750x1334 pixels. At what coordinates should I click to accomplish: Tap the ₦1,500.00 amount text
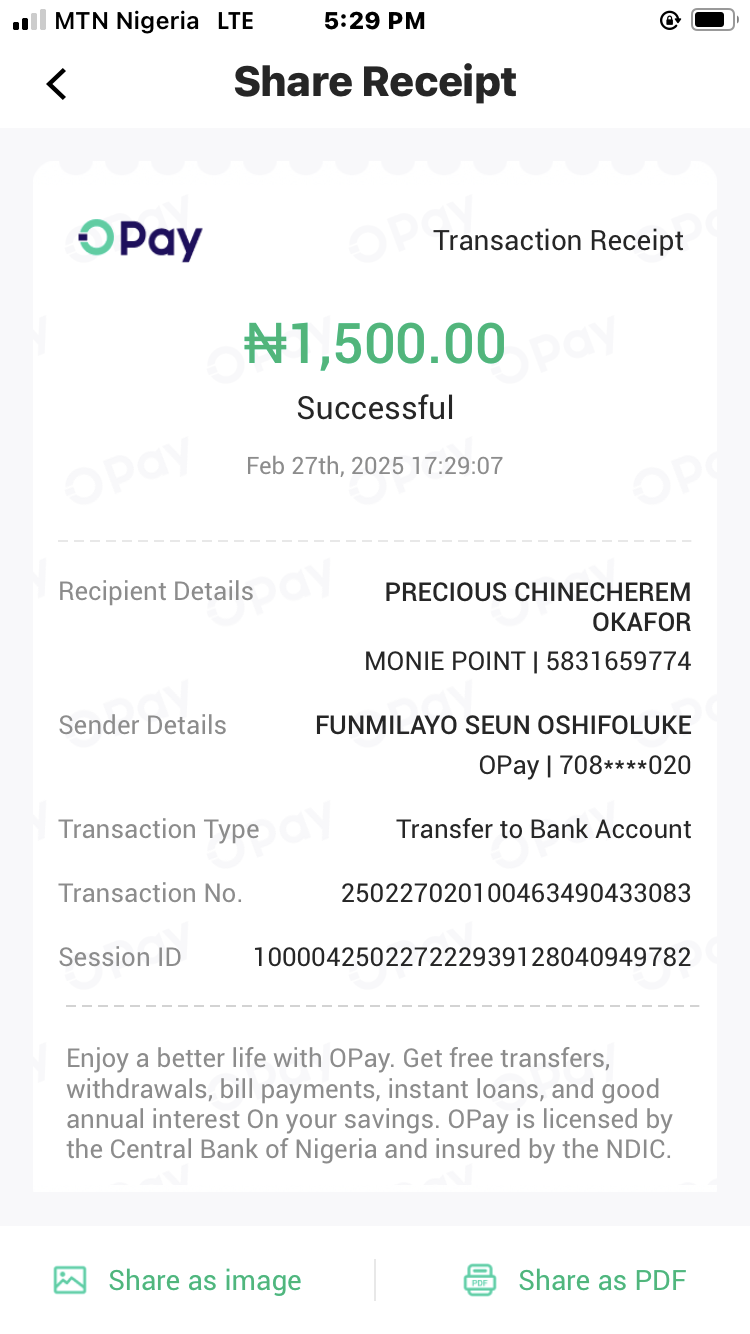(375, 344)
